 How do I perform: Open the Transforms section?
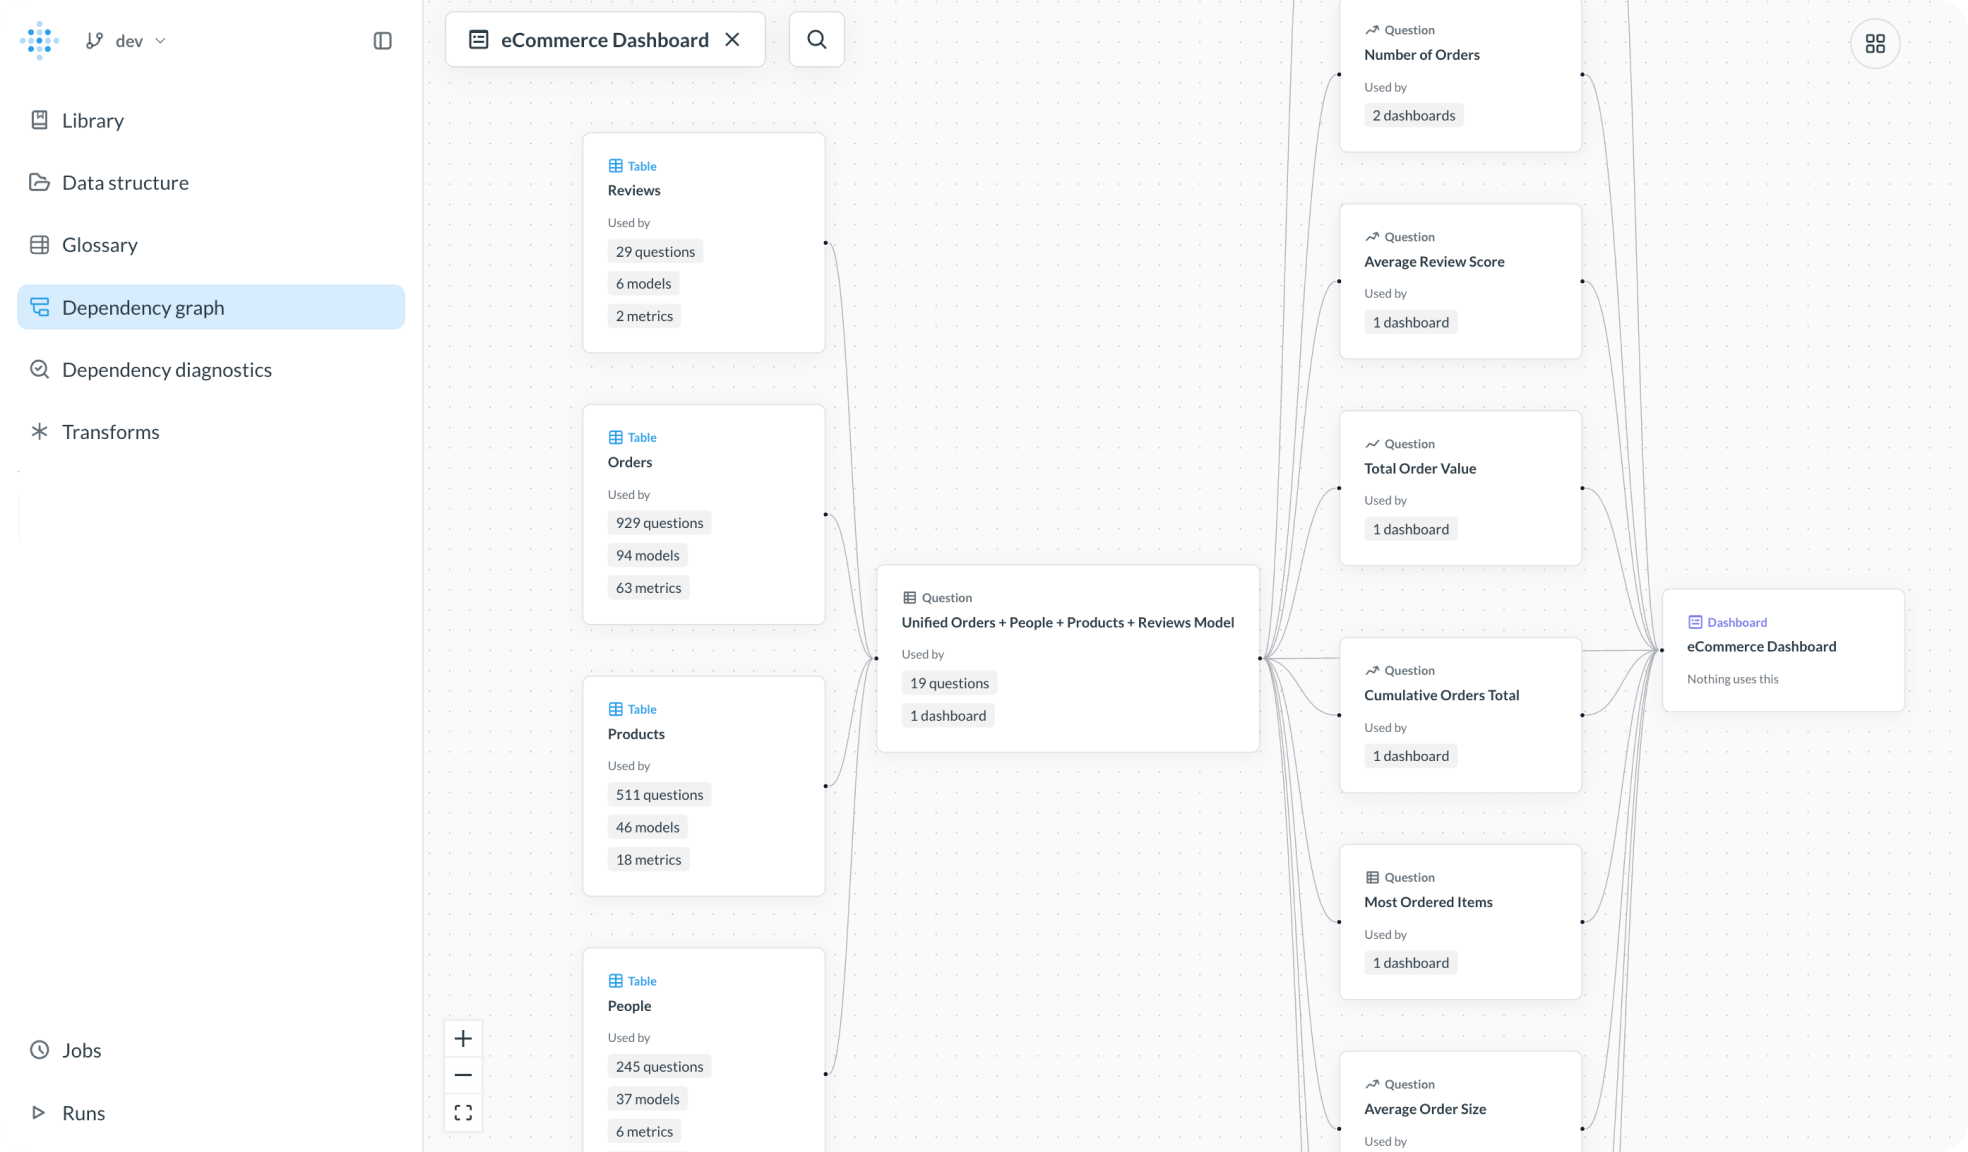point(110,431)
